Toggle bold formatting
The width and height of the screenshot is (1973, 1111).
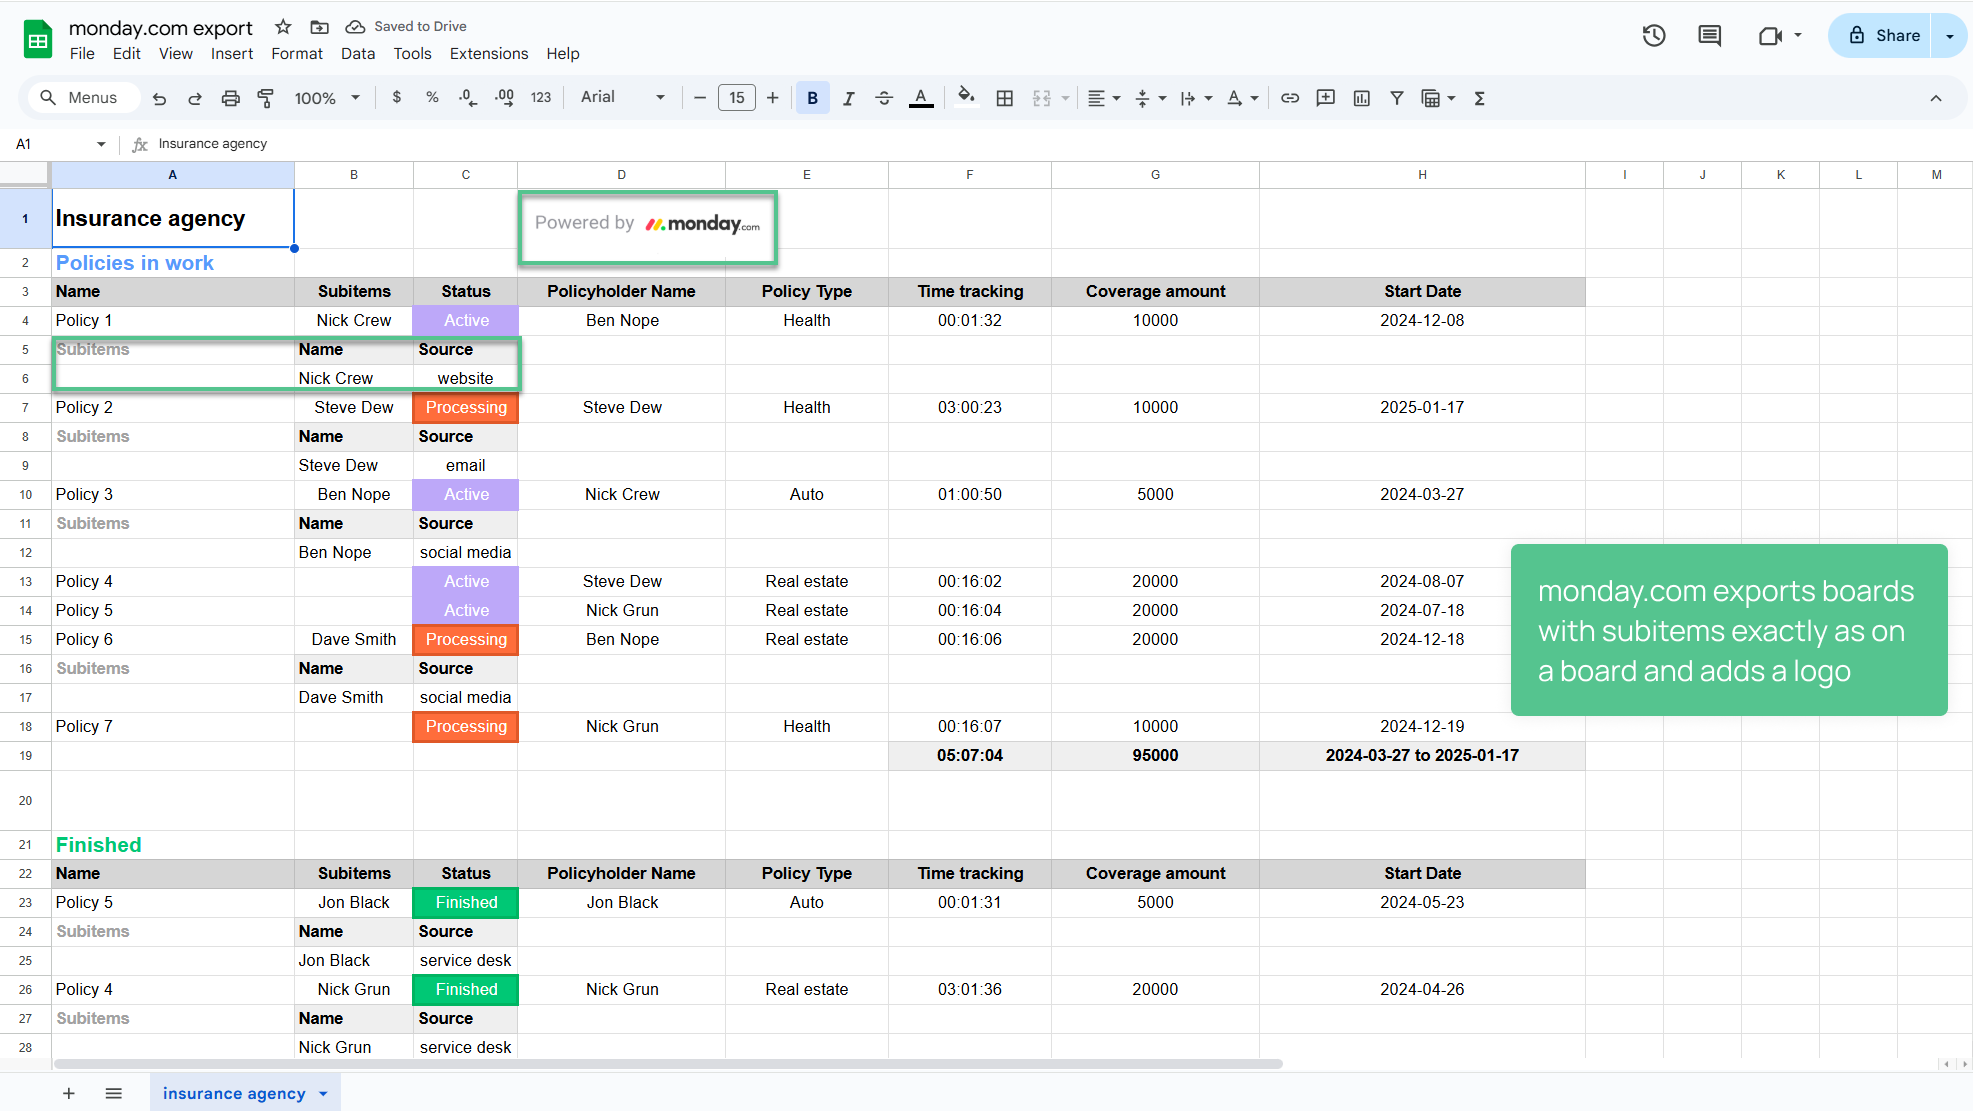(813, 98)
